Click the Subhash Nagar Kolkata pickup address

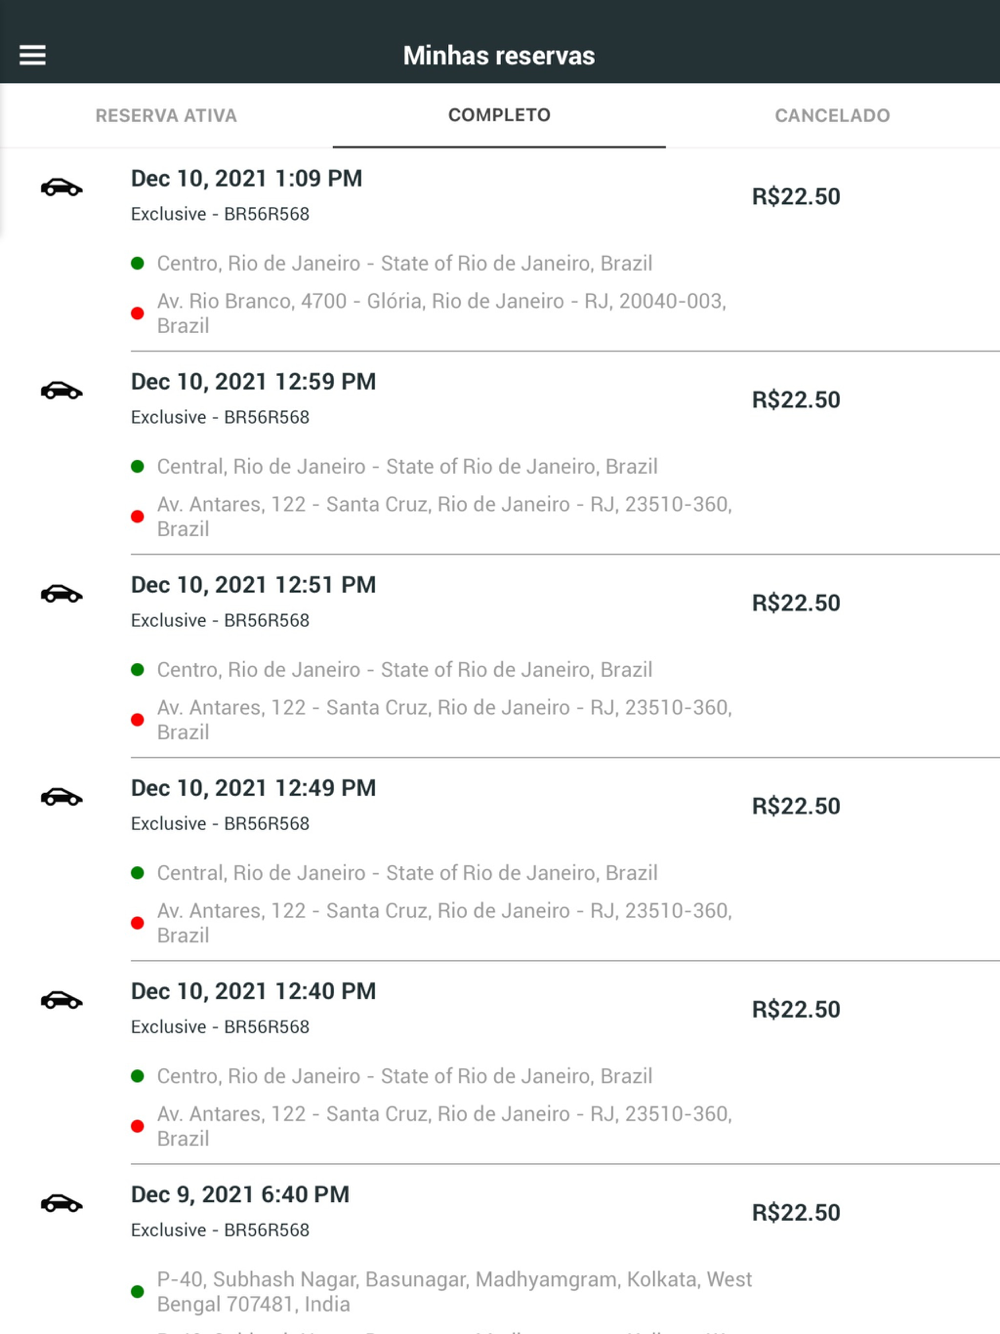click(x=454, y=1291)
